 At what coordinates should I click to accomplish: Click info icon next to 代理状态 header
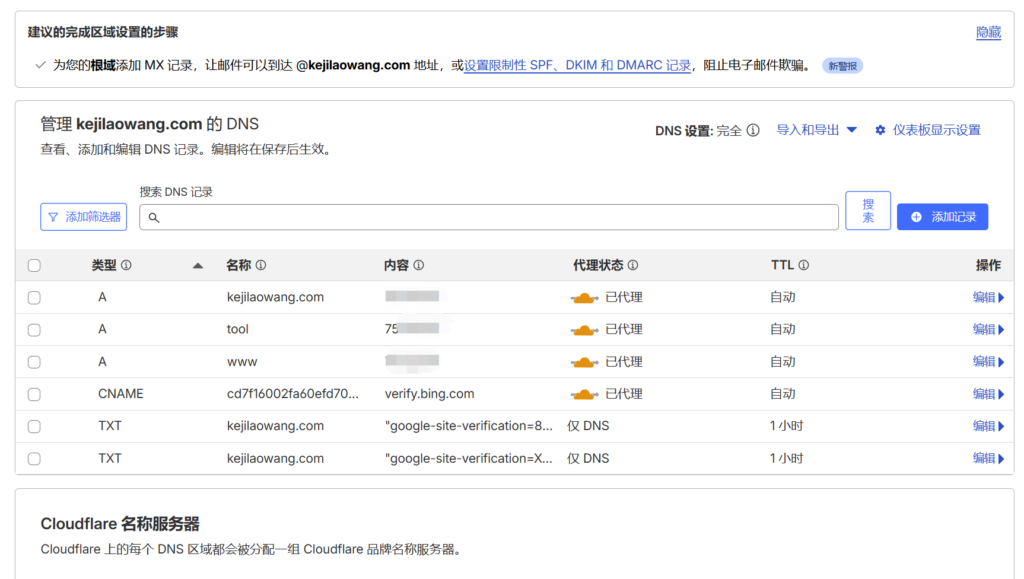pos(633,265)
